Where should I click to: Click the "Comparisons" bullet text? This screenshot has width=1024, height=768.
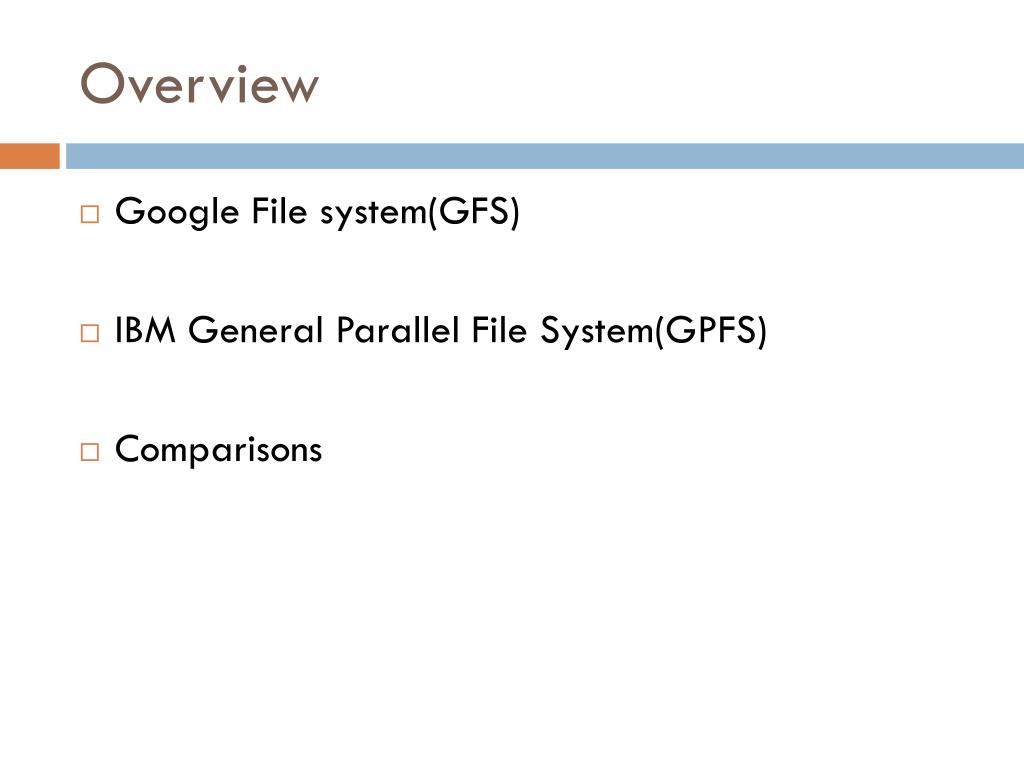click(219, 450)
